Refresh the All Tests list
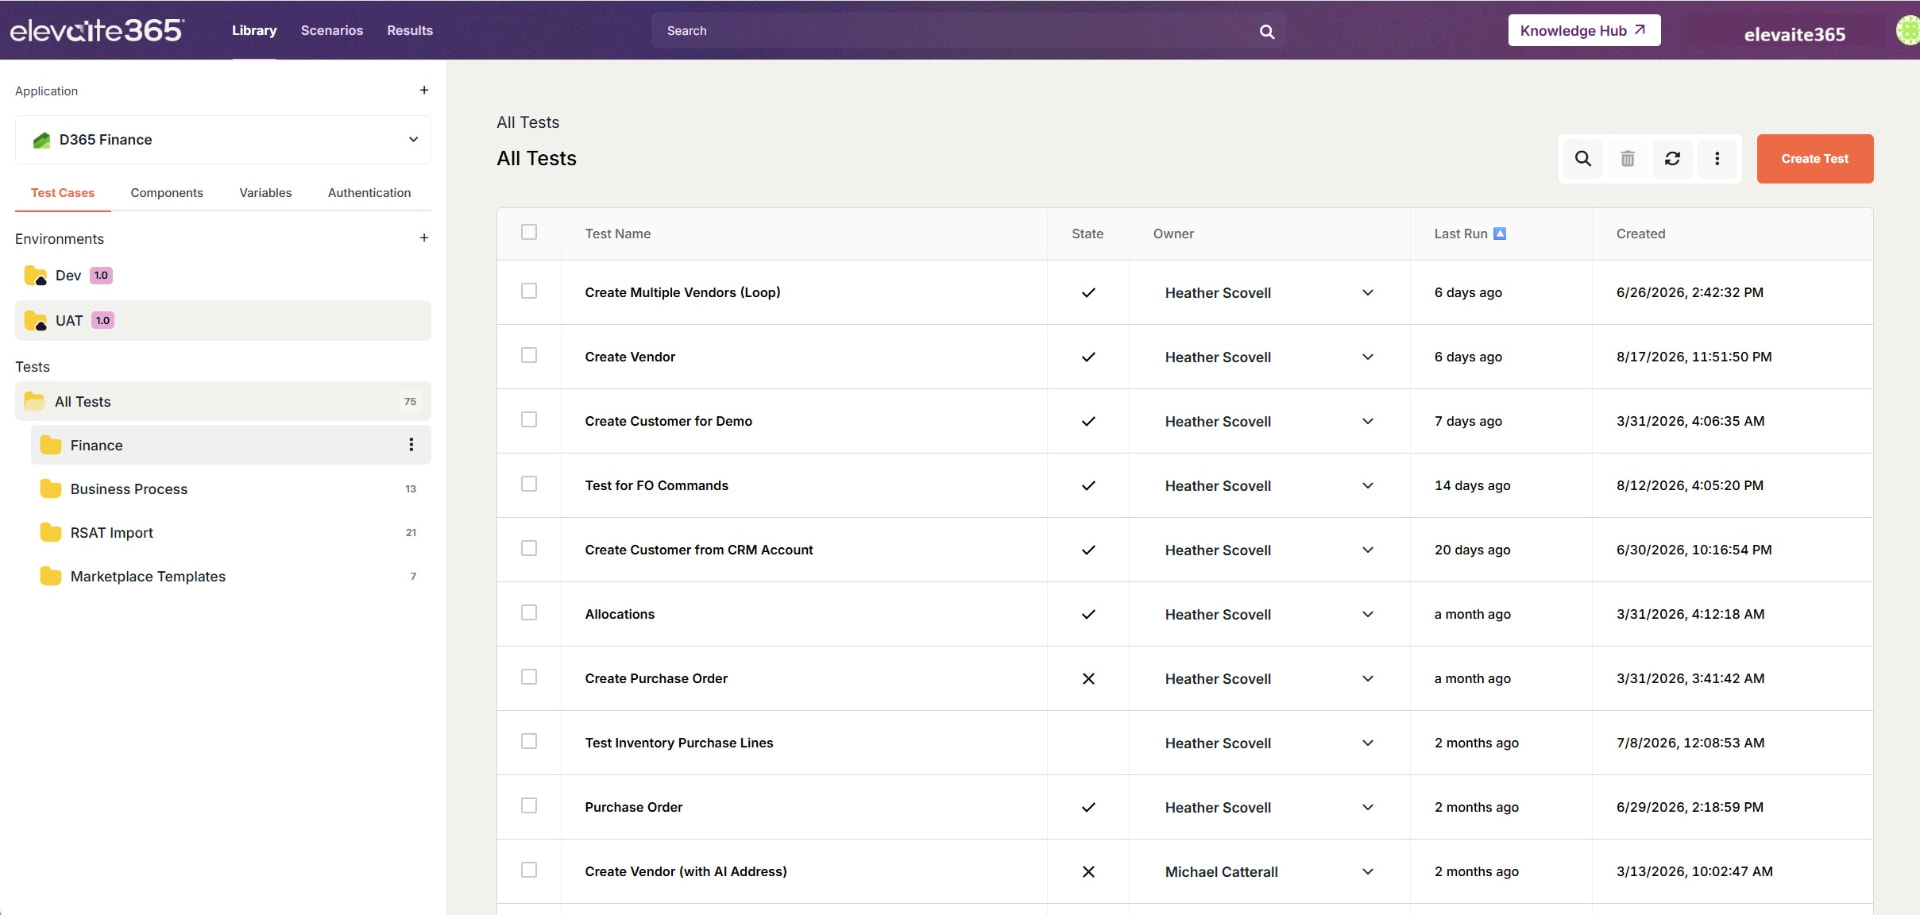Image resolution: width=1920 pixels, height=915 pixels. click(1672, 158)
